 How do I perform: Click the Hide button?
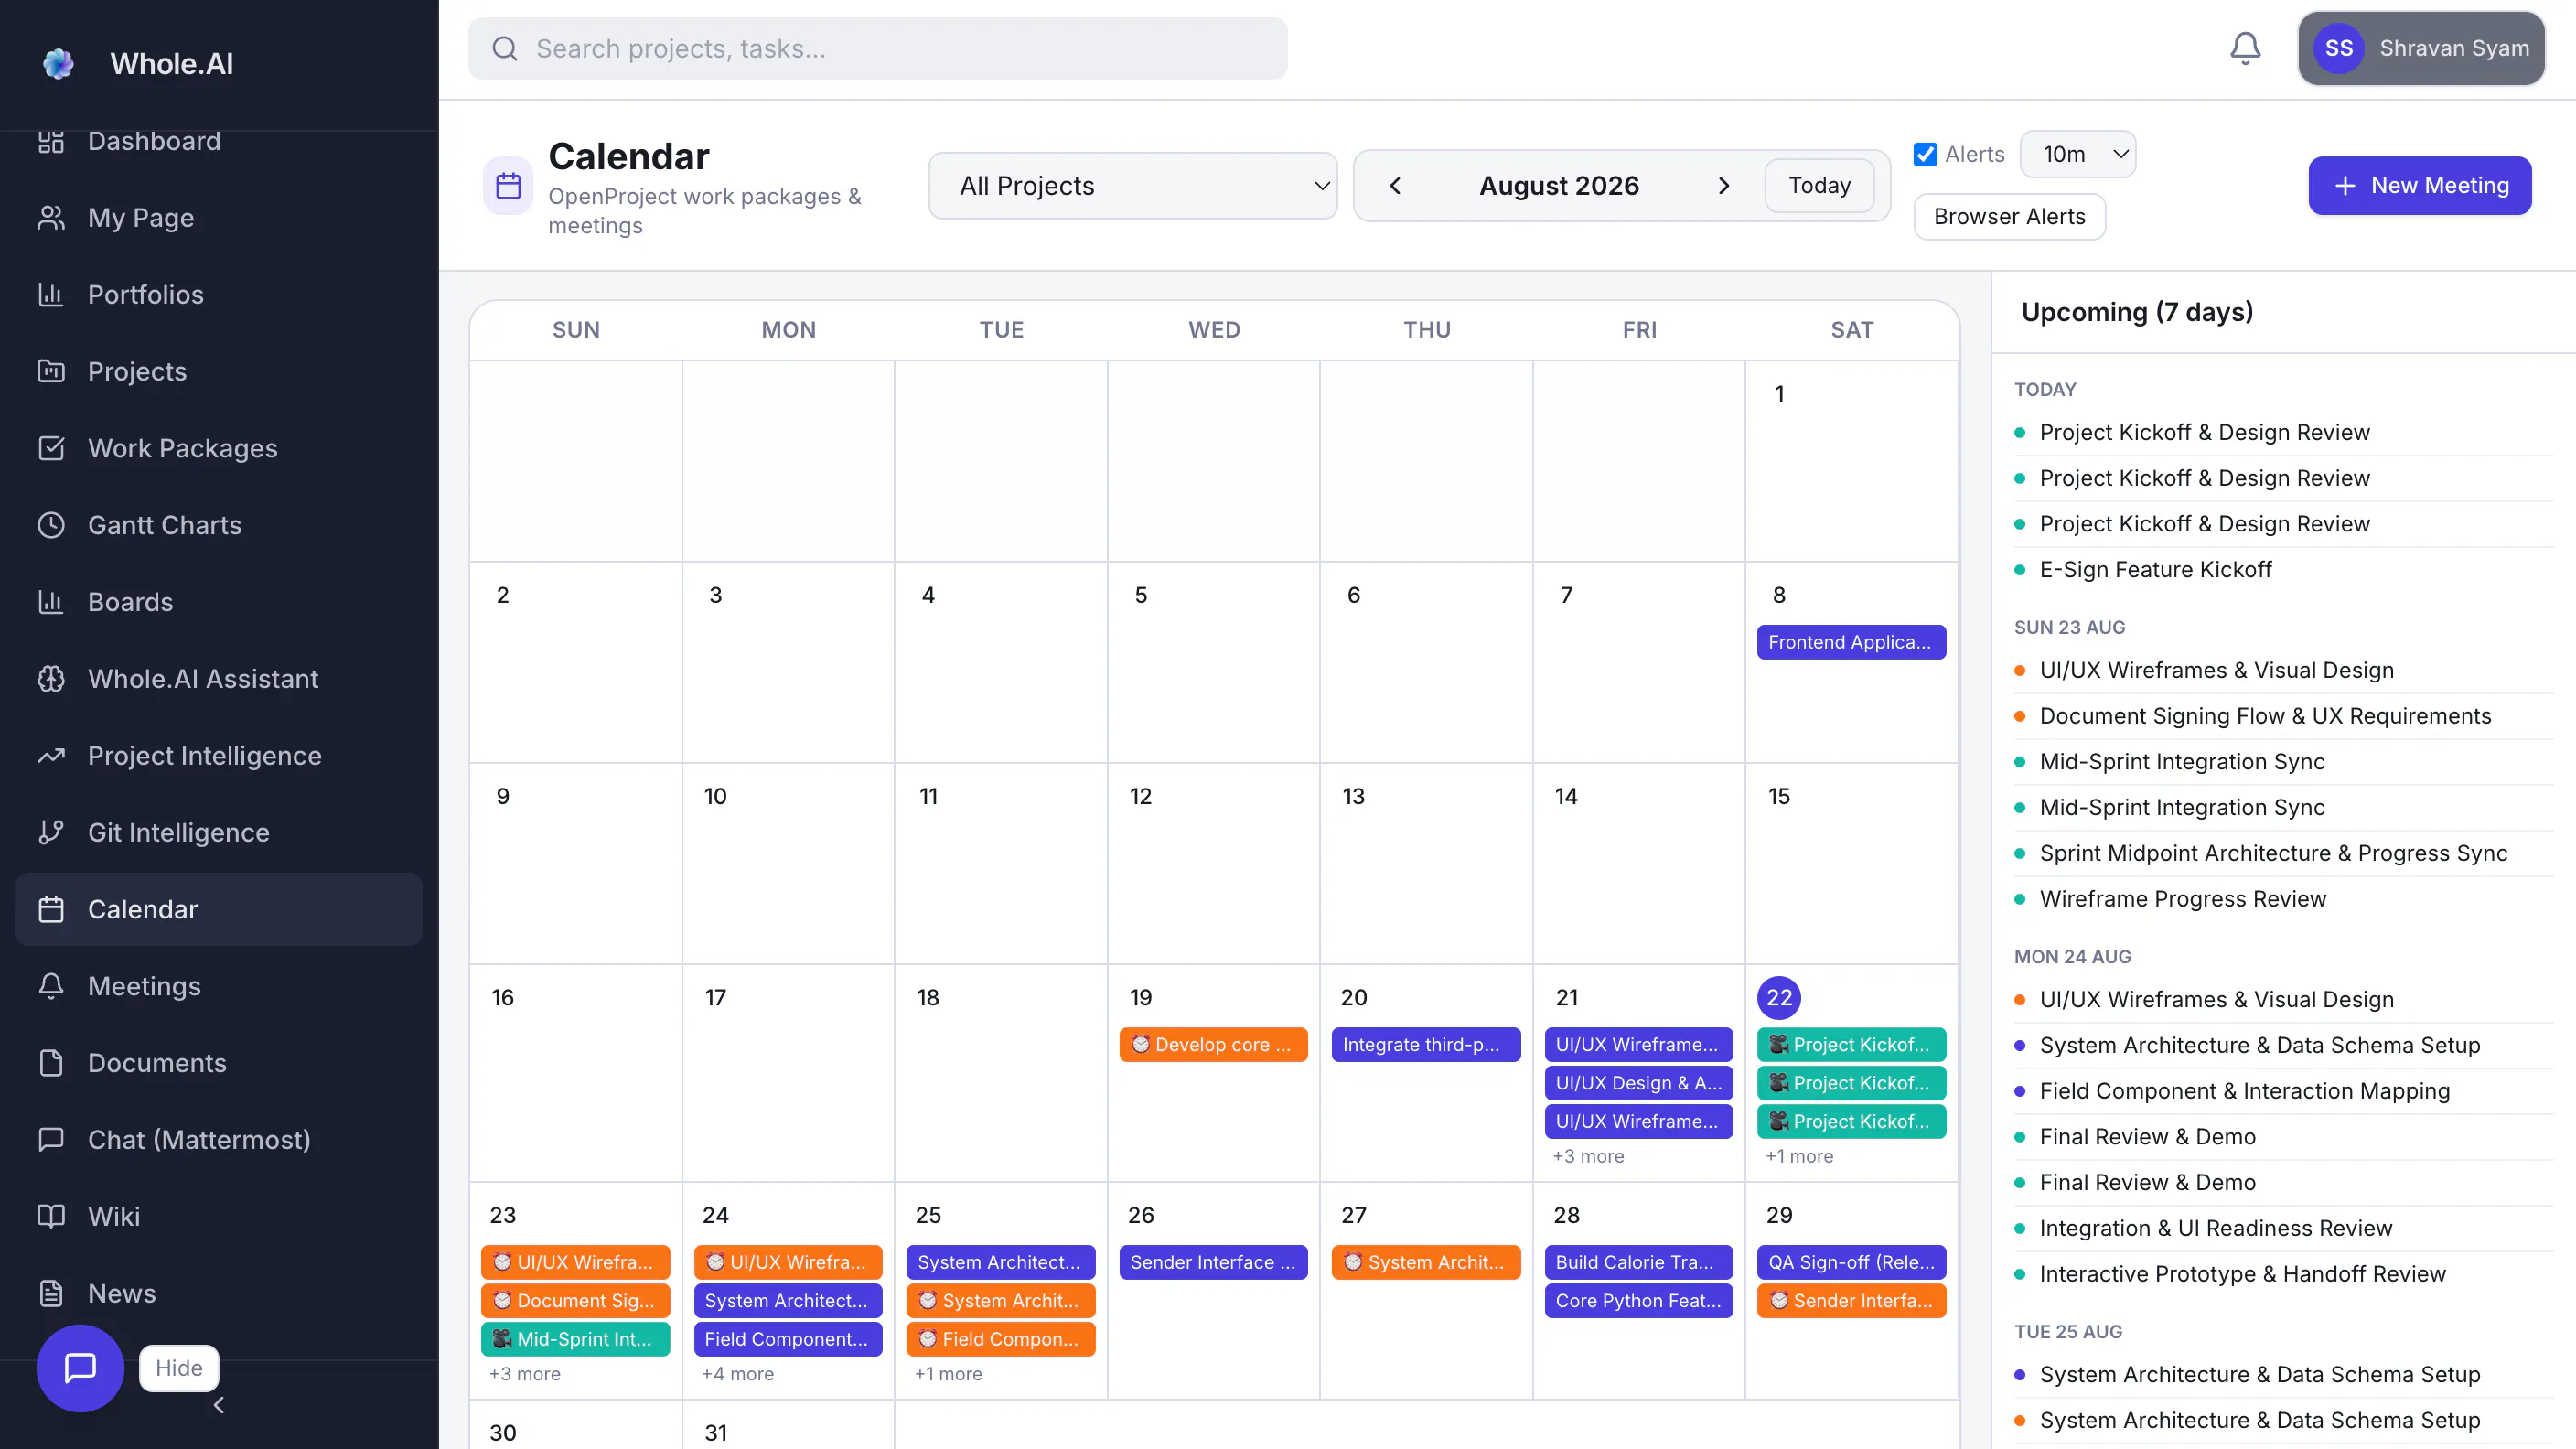point(179,1368)
